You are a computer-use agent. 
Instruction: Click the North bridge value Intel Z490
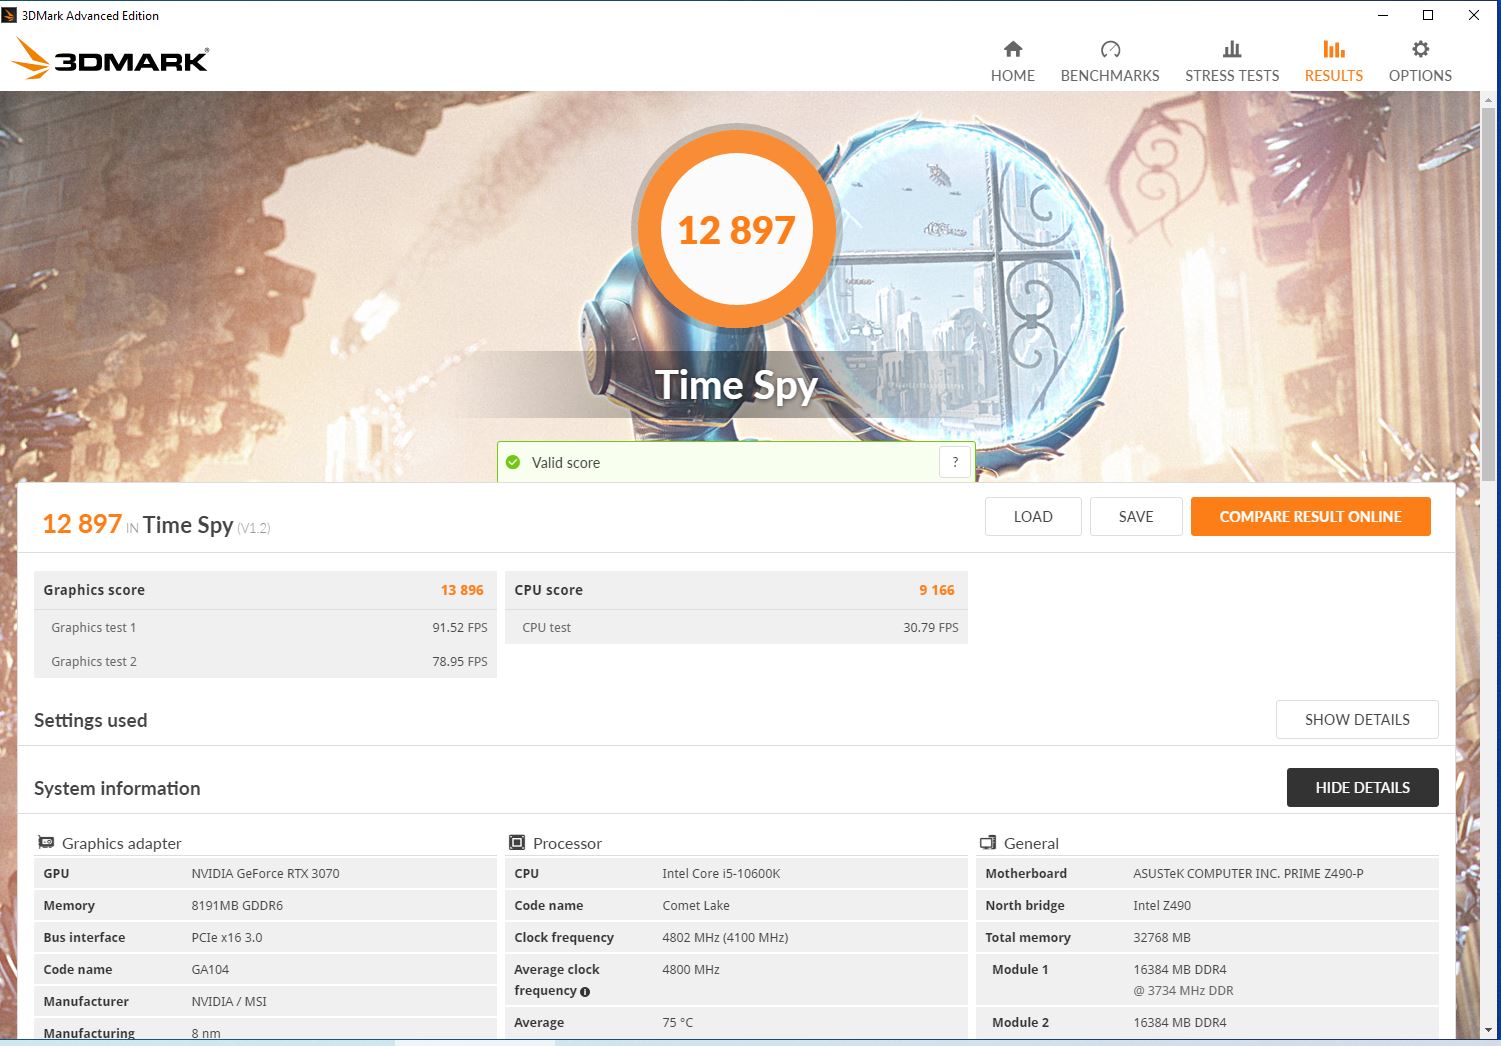(x=1162, y=905)
